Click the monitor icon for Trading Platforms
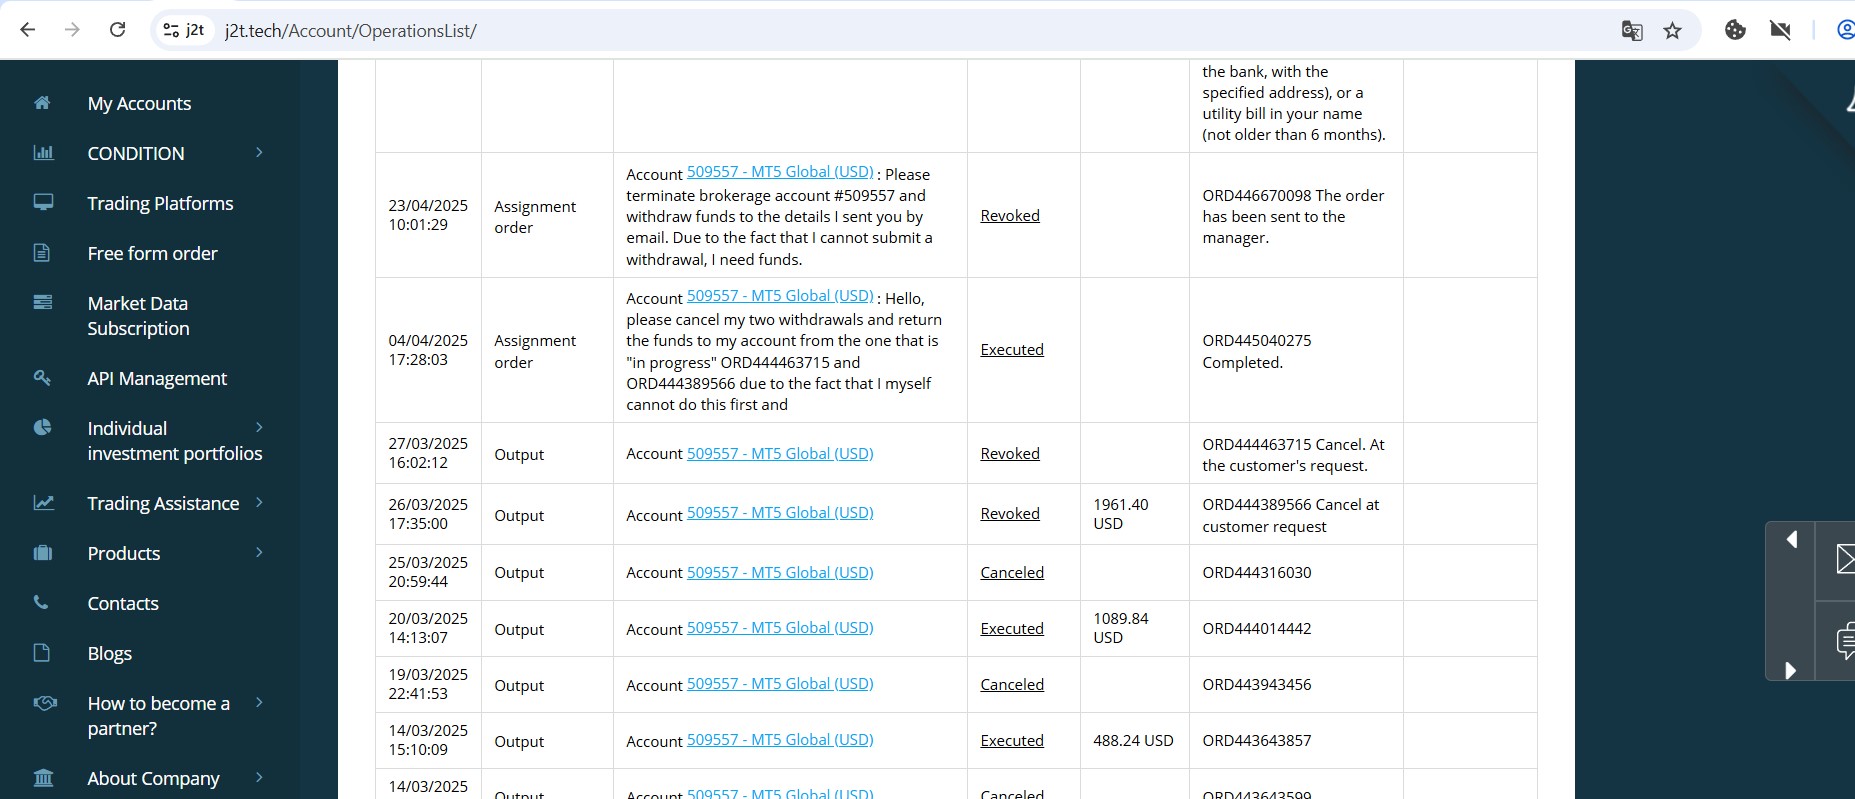 [x=43, y=202]
